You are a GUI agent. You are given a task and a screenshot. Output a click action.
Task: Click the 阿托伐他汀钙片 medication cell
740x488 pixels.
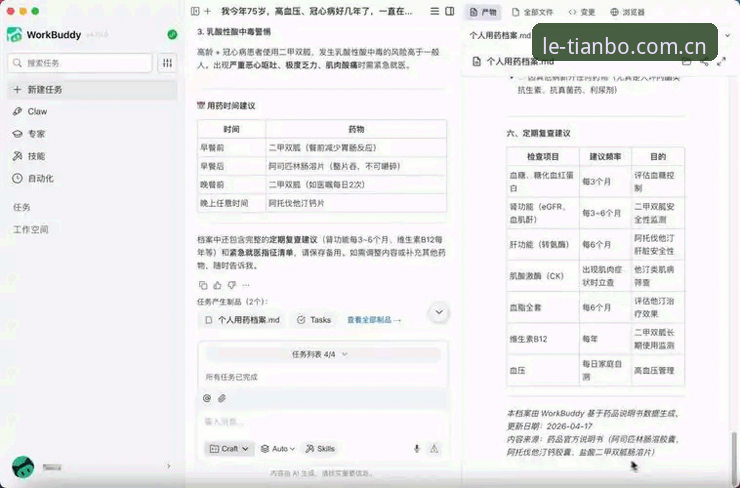pyautogui.click(x=356, y=203)
